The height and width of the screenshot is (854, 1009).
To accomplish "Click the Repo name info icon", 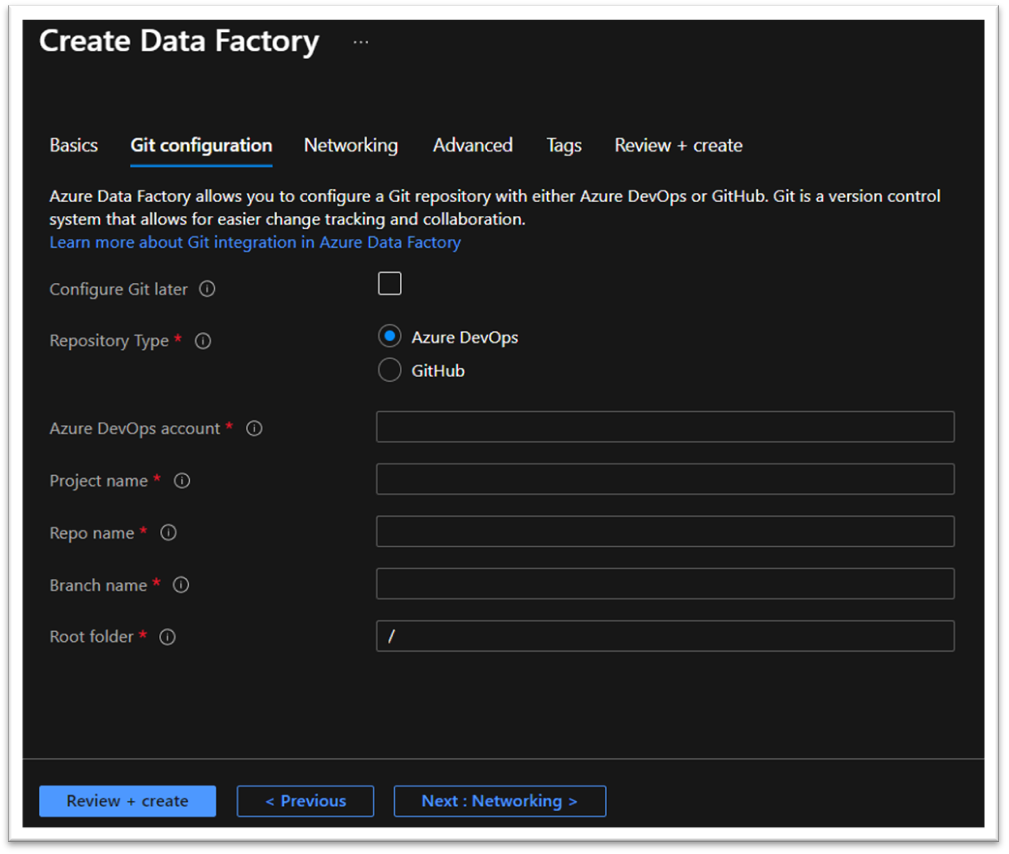I will (166, 533).
